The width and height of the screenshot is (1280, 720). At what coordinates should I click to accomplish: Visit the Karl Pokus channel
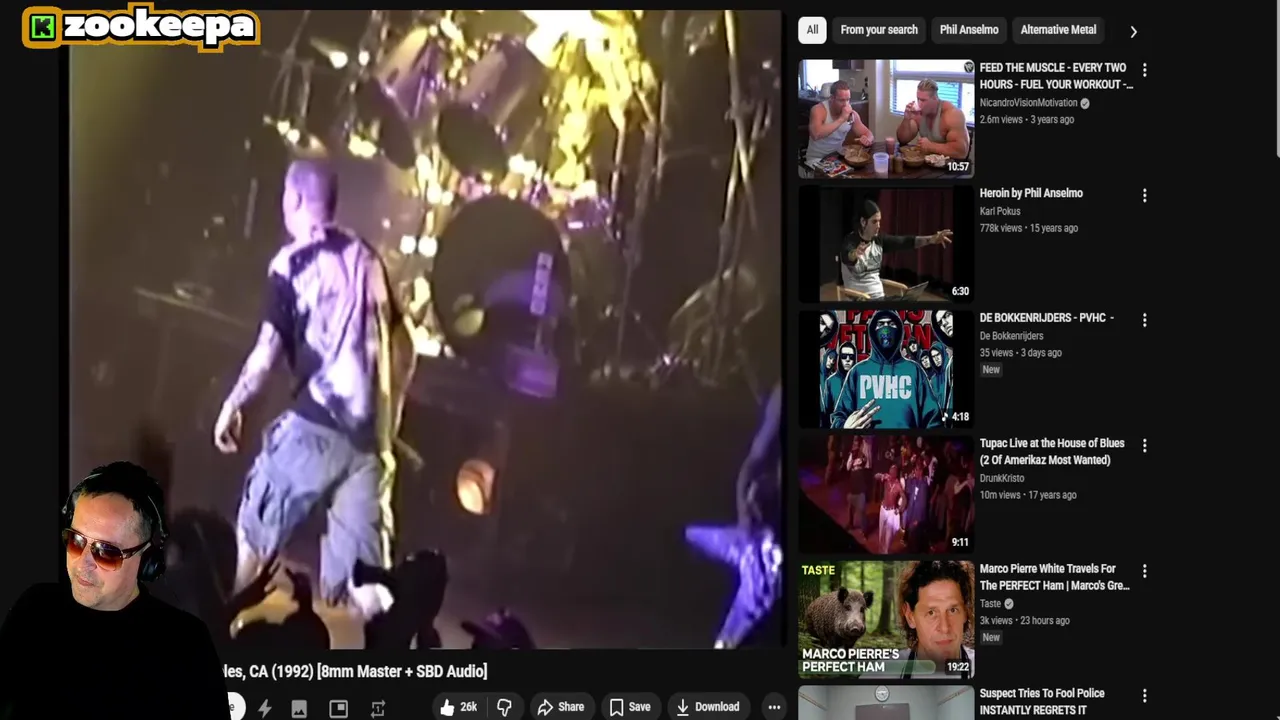click(1000, 211)
